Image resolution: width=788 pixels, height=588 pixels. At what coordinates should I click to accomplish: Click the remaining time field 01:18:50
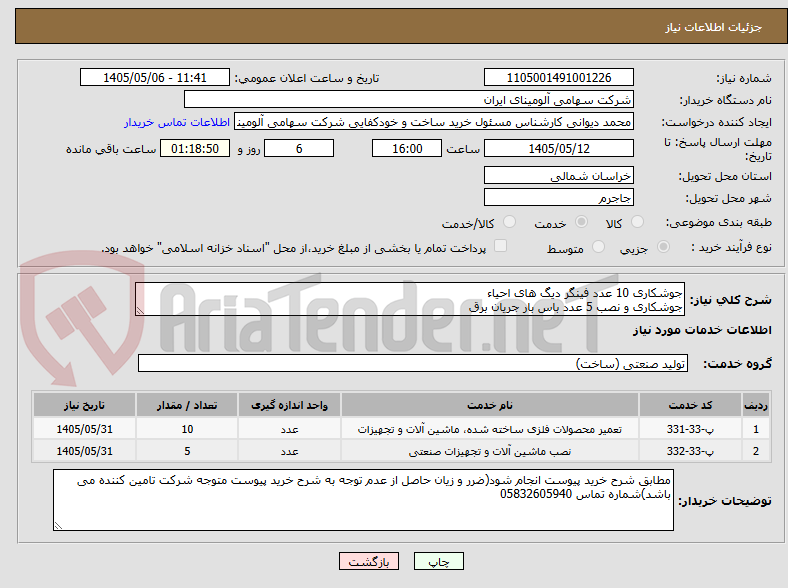(195, 148)
